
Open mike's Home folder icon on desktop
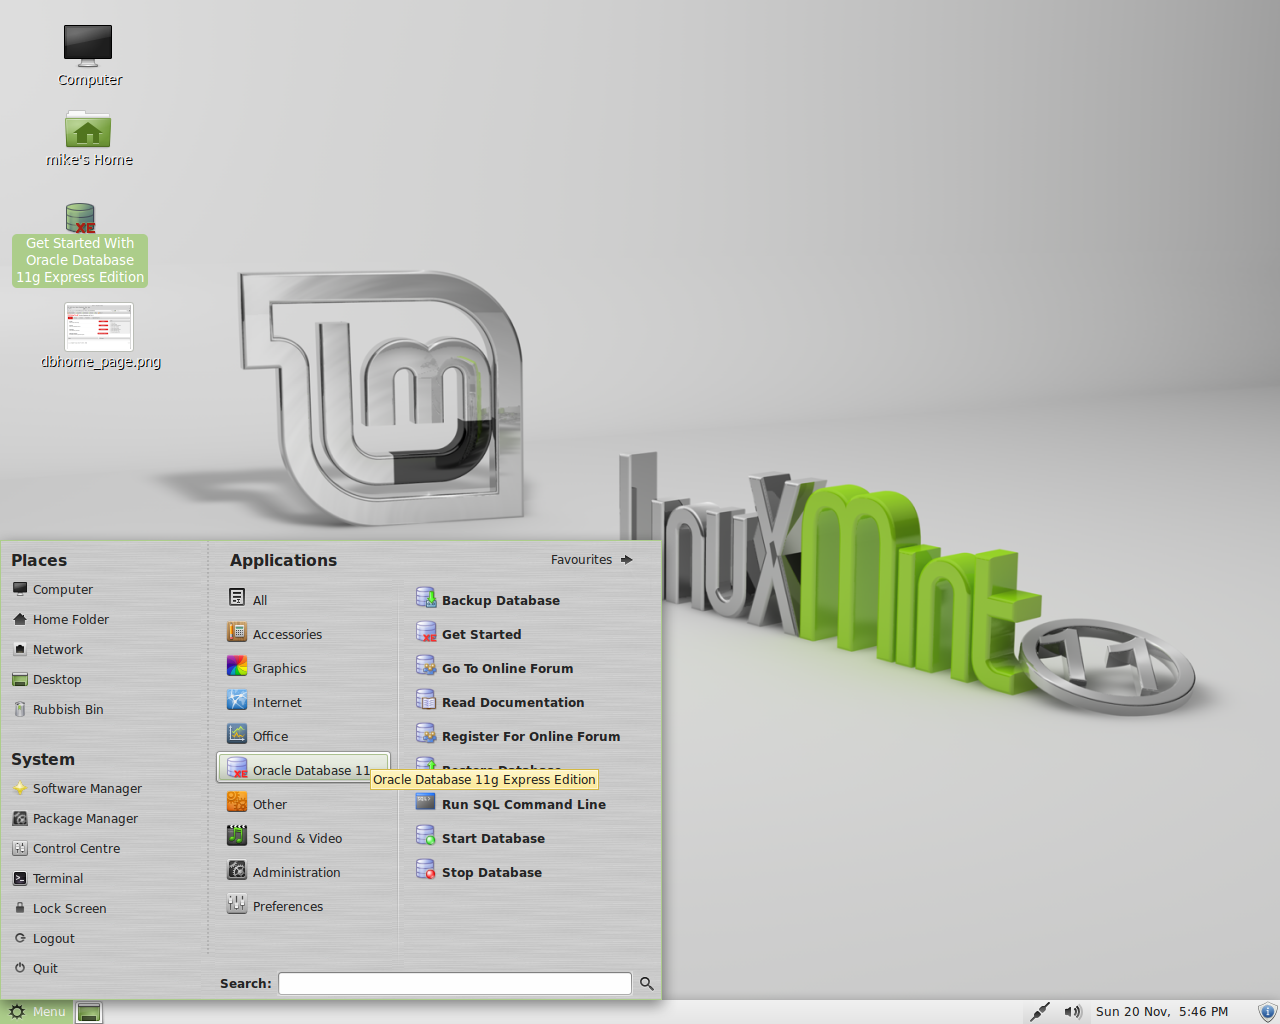(x=89, y=138)
